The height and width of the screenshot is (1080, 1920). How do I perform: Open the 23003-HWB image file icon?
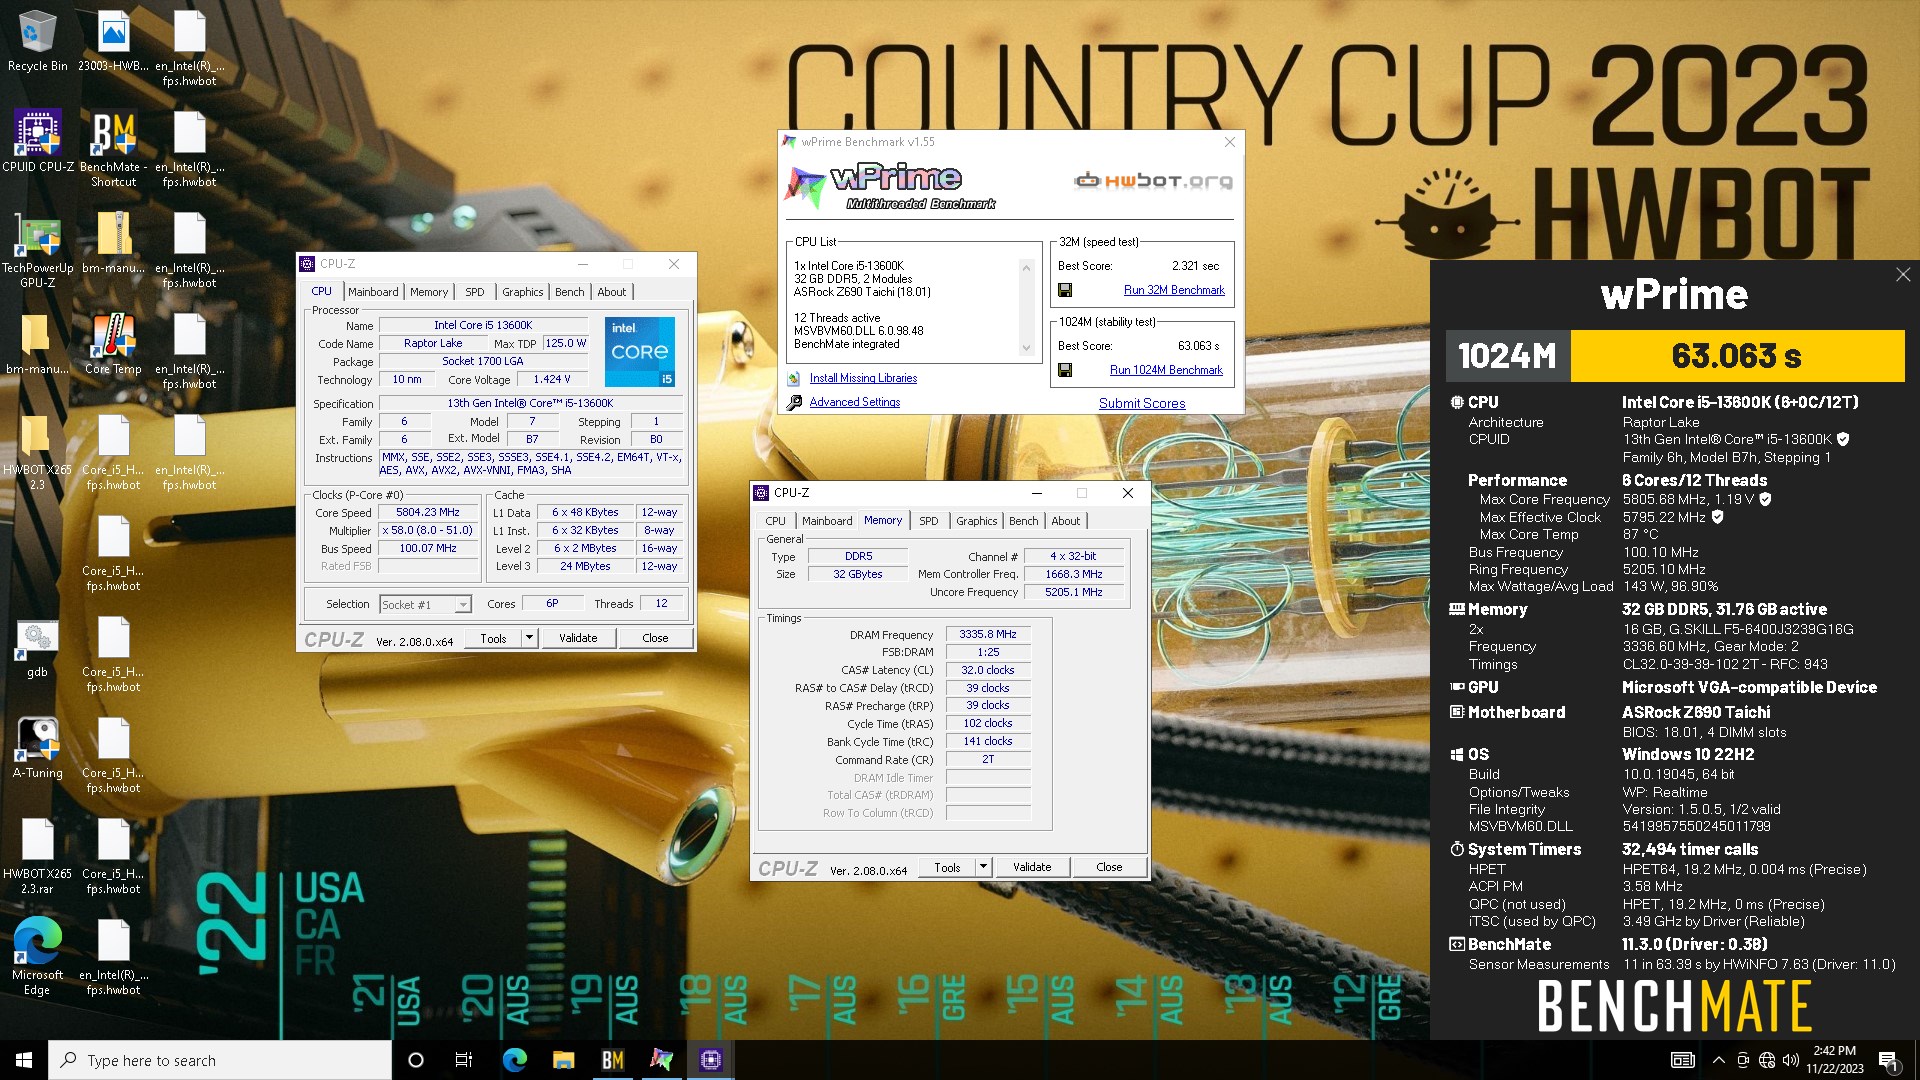113,42
